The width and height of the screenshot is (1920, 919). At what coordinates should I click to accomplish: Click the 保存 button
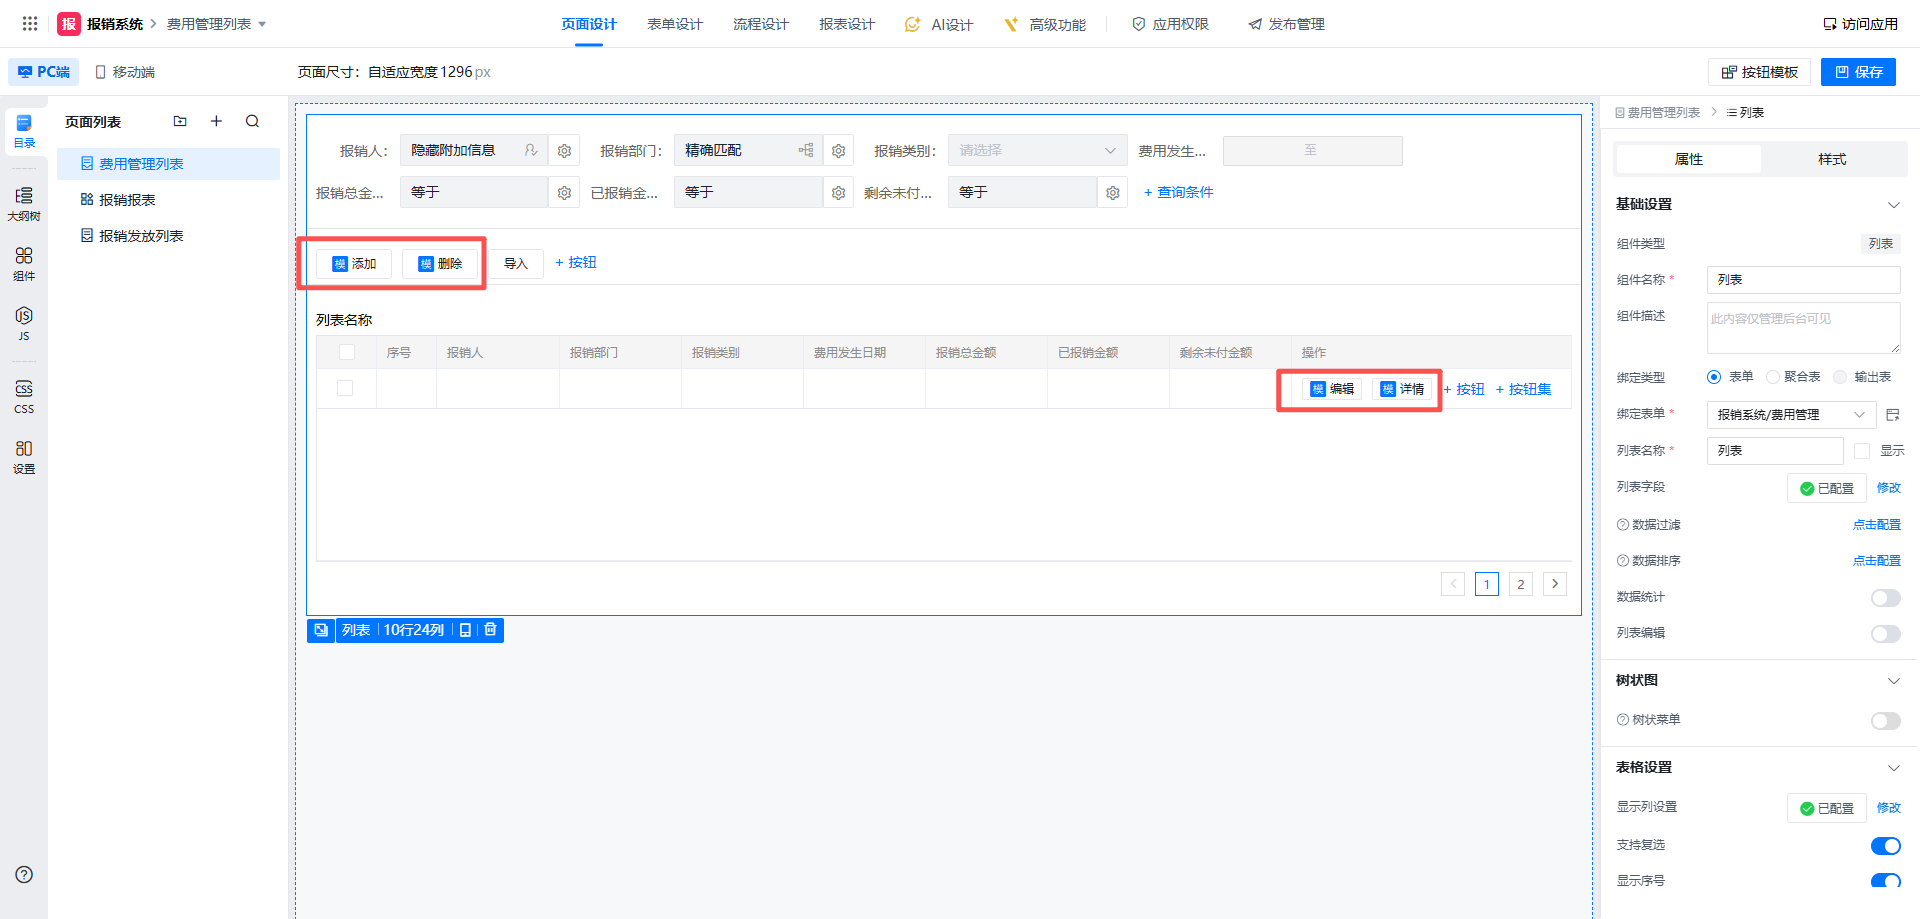click(x=1858, y=72)
